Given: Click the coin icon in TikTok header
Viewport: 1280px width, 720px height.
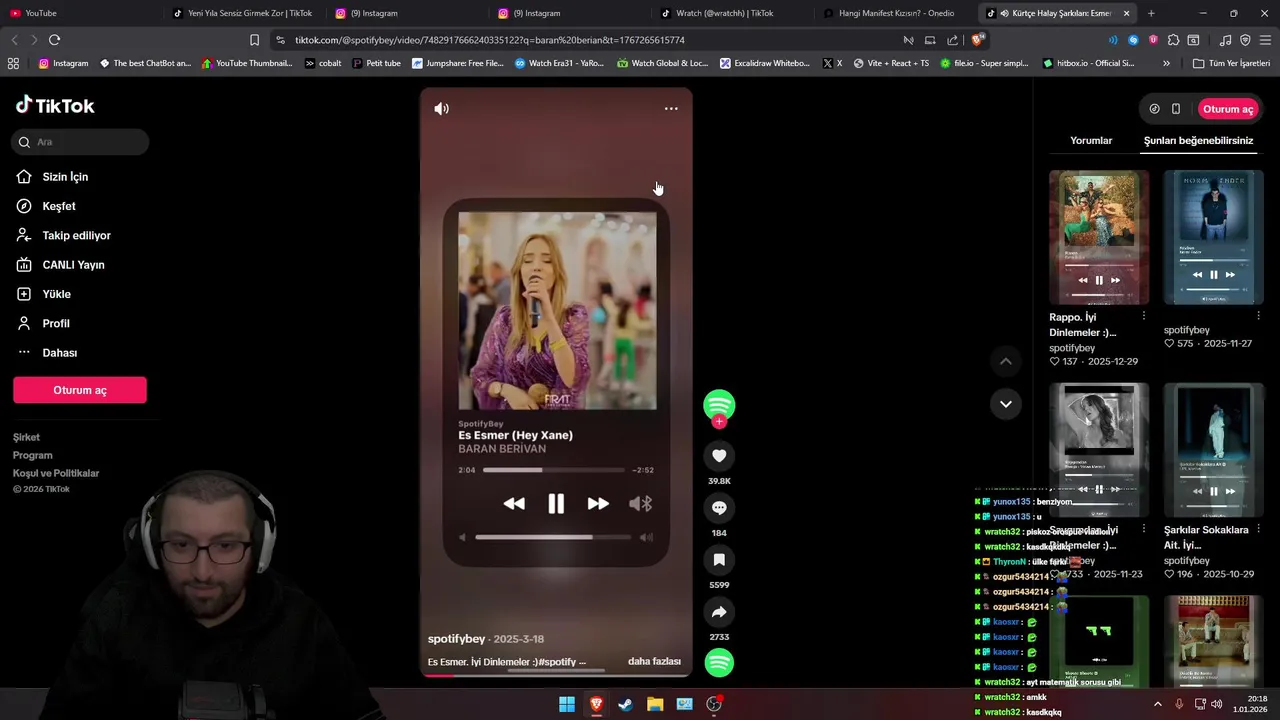Looking at the screenshot, I should click(x=1154, y=109).
